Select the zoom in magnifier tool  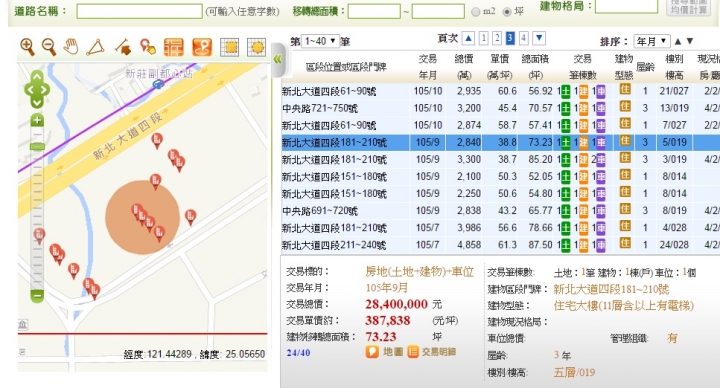point(28,46)
